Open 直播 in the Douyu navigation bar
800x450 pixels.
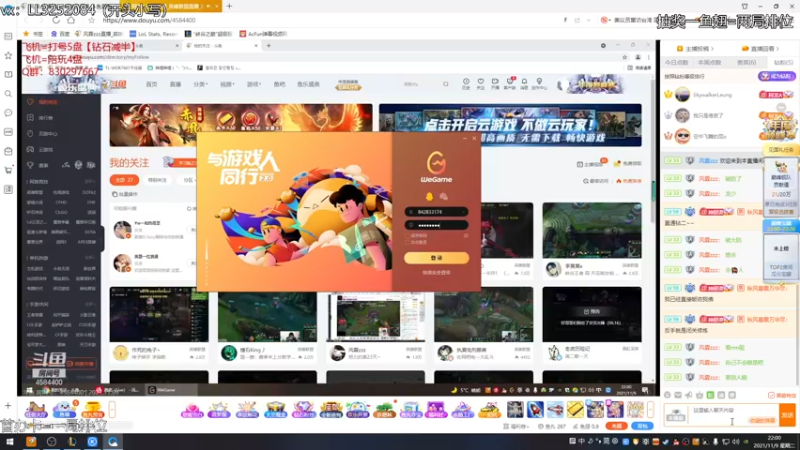pyautogui.click(x=176, y=84)
